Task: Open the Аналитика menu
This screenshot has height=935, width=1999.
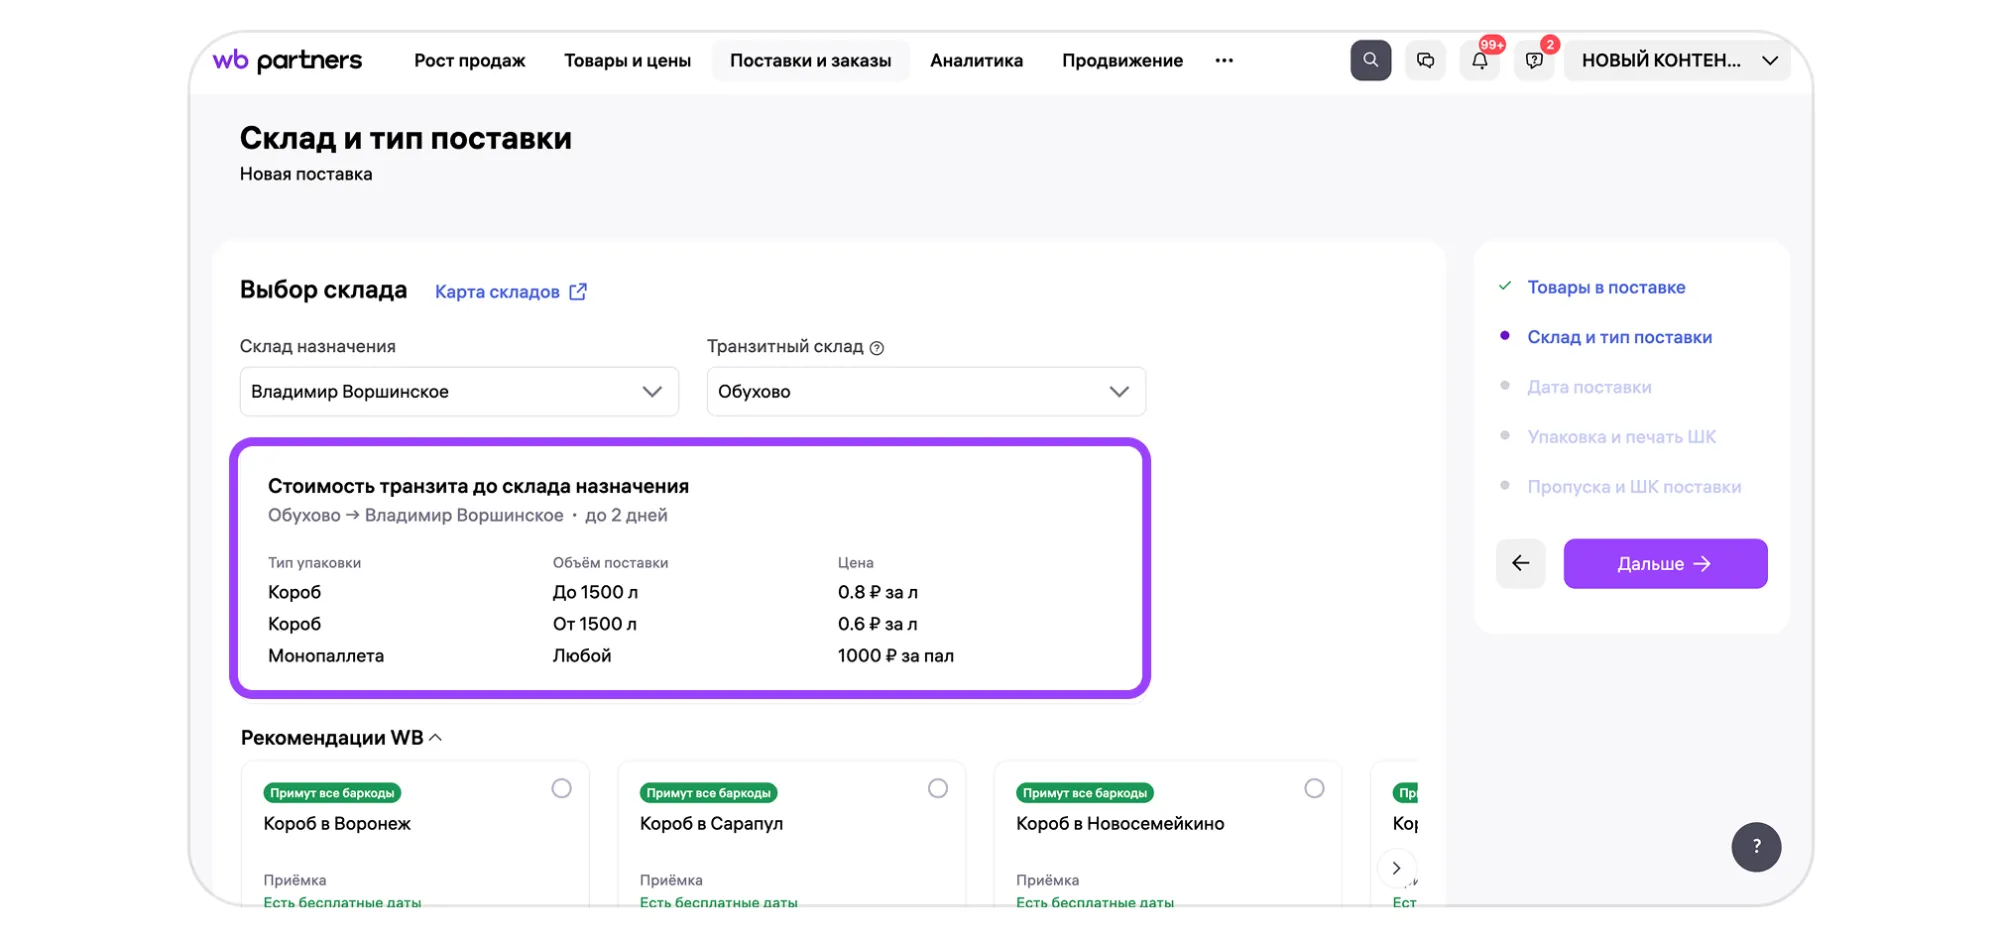Action: pyautogui.click(x=976, y=60)
